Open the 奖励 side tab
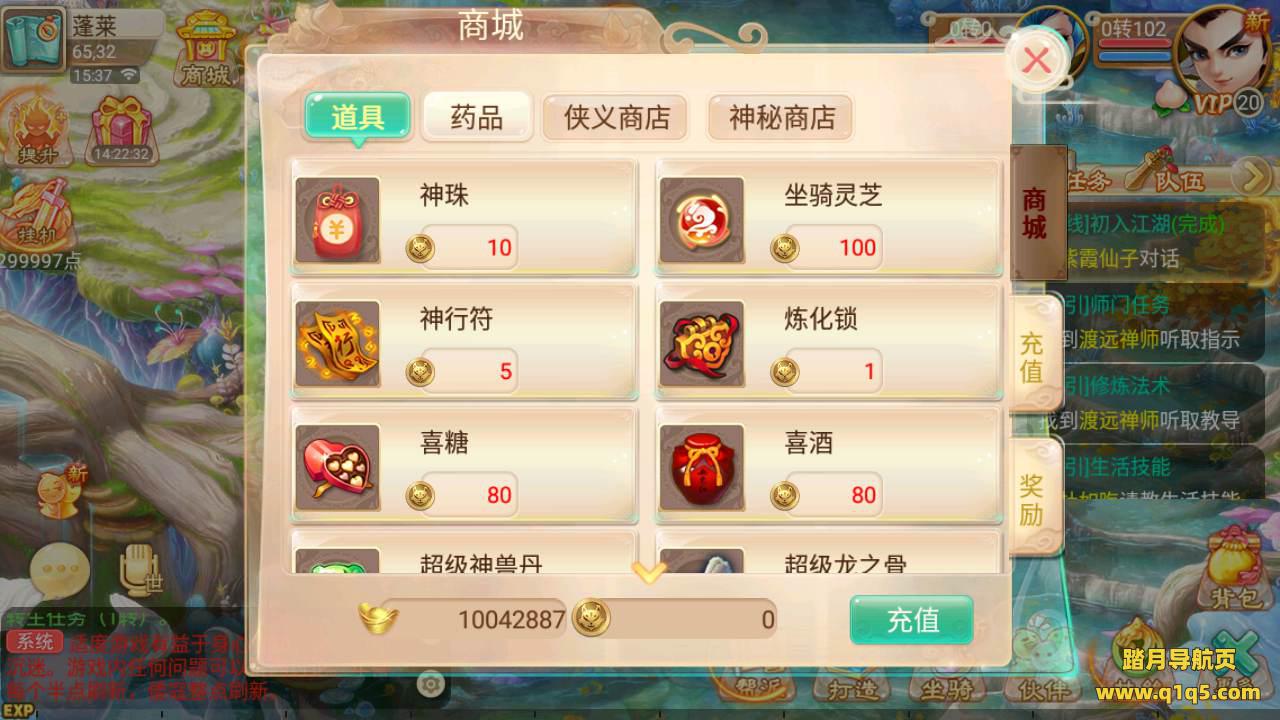This screenshot has width=1280, height=720. pyautogui.click(x=1033, y=500)
